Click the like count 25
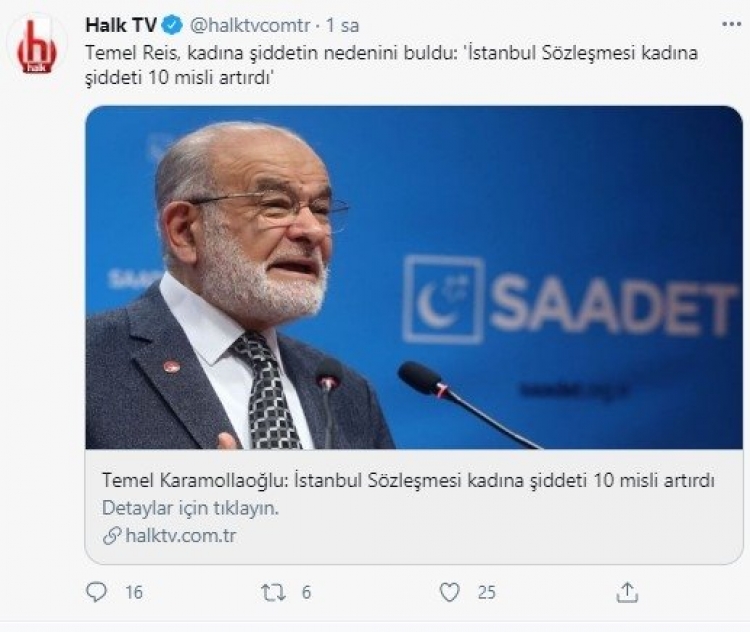Screen dimensions: 750x632 coord(486,592)
